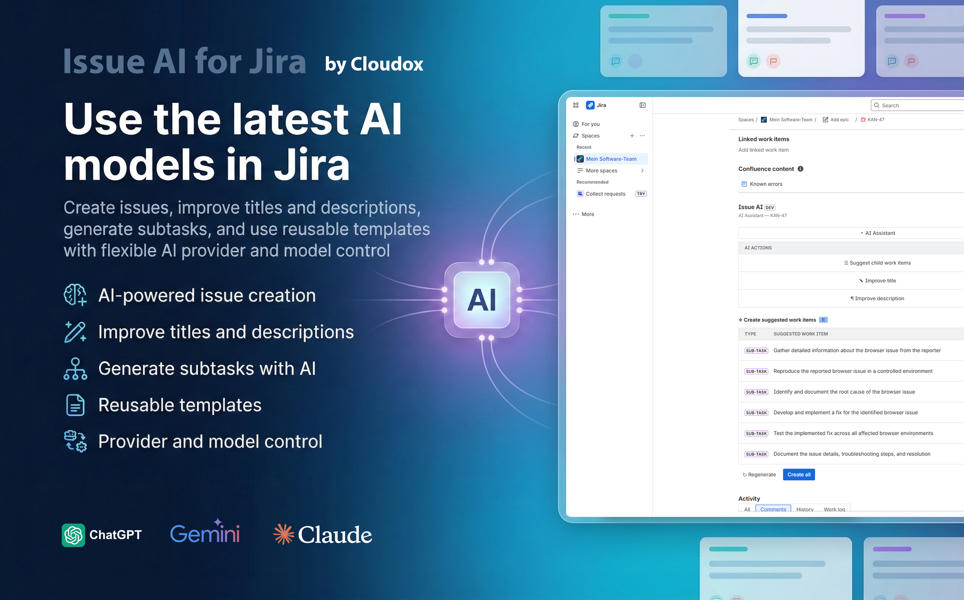This screenshot has height=600, width=964.
Task: Click the brain icon beside AI-powered issue creation
Action: tap(76, 295)
